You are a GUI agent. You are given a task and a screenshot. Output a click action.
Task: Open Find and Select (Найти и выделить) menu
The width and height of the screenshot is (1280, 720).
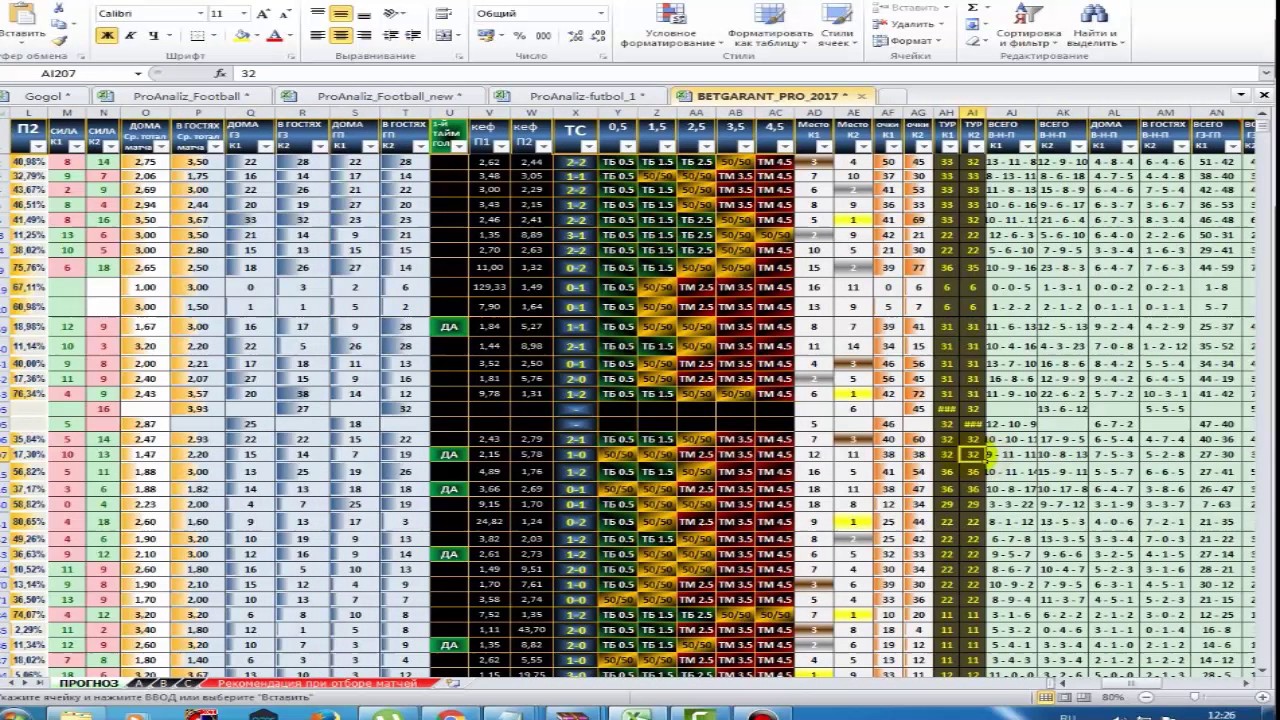pyautogui.click(x=1094, y=26)
